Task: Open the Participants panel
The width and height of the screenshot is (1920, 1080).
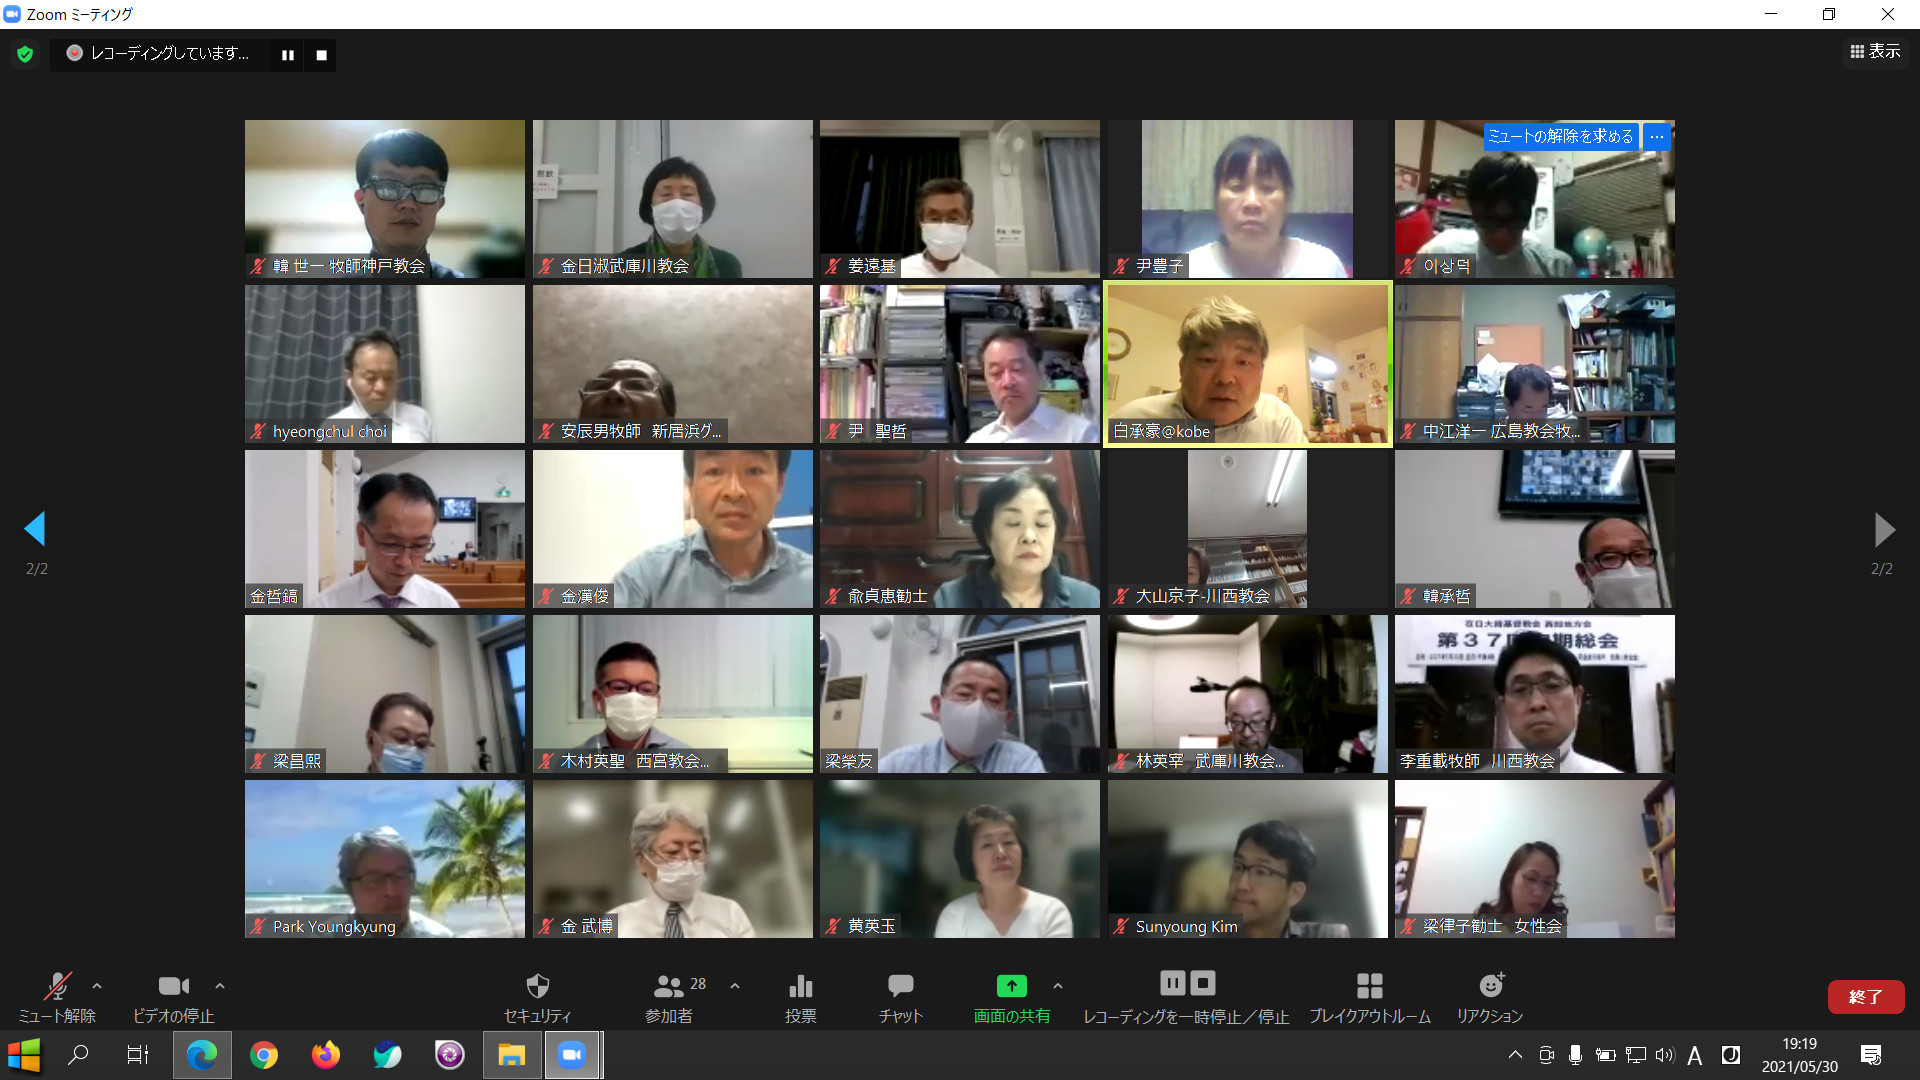Action: tap(669, 986)
